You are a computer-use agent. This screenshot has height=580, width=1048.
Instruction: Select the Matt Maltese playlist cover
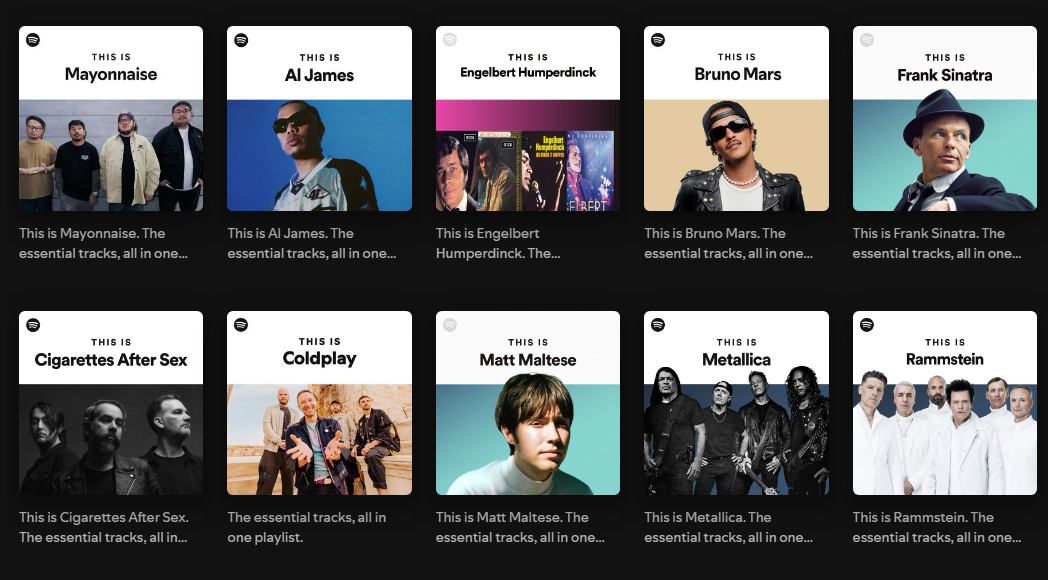[528, 403]
